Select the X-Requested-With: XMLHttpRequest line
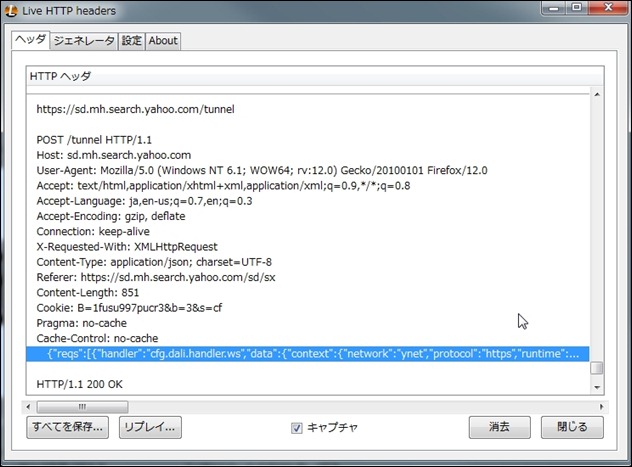The width and height of the screenshot is (632, 467). tap(127, 247)
